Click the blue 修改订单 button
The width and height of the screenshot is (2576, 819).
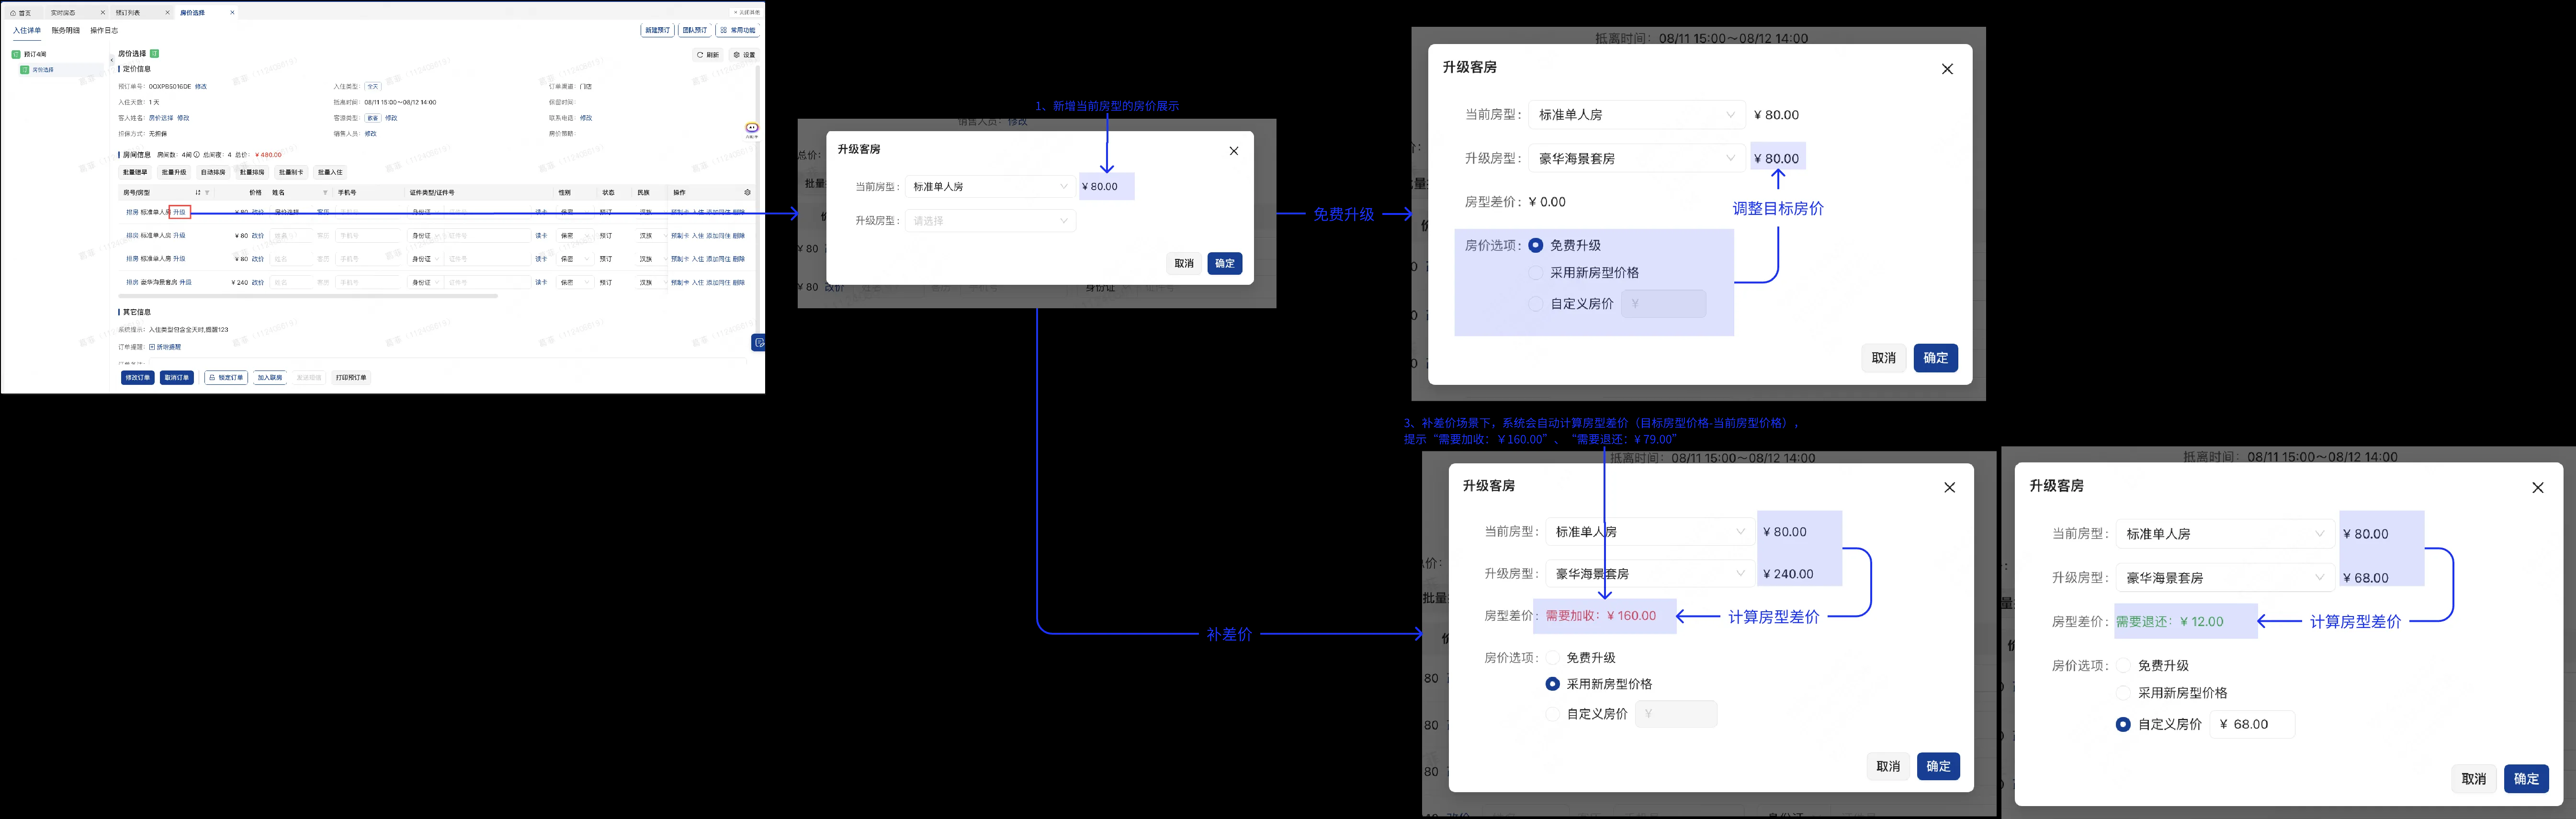(x=138, y=378)
